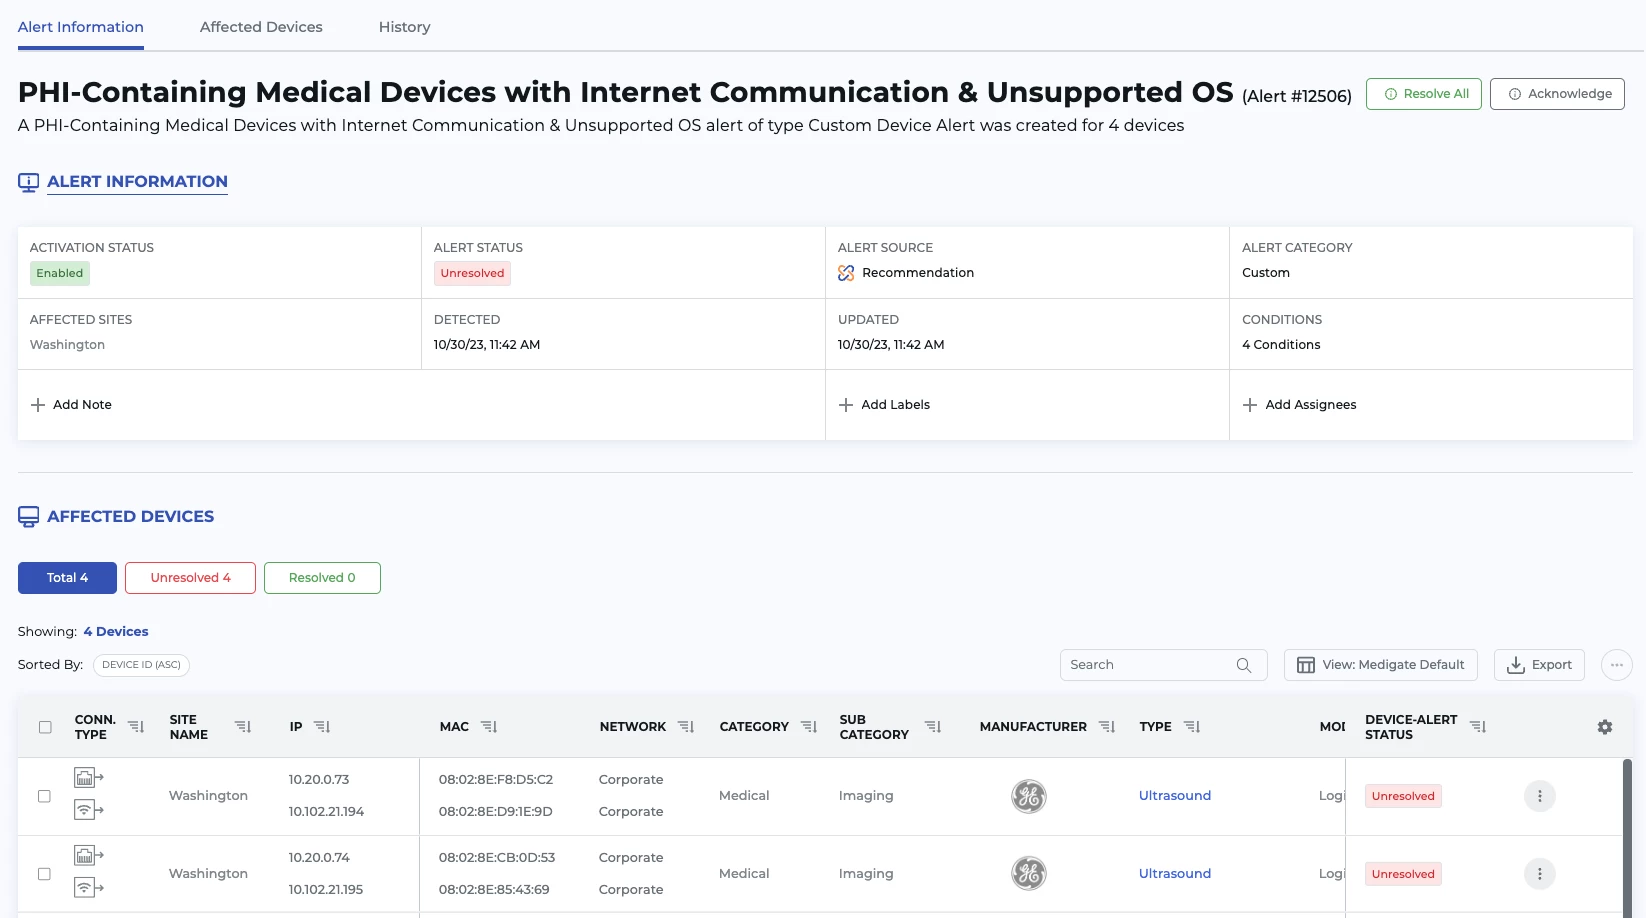Toggle the select-all checkbox in table header
The height and width of the screenshot is (918, 1646).
45,727
